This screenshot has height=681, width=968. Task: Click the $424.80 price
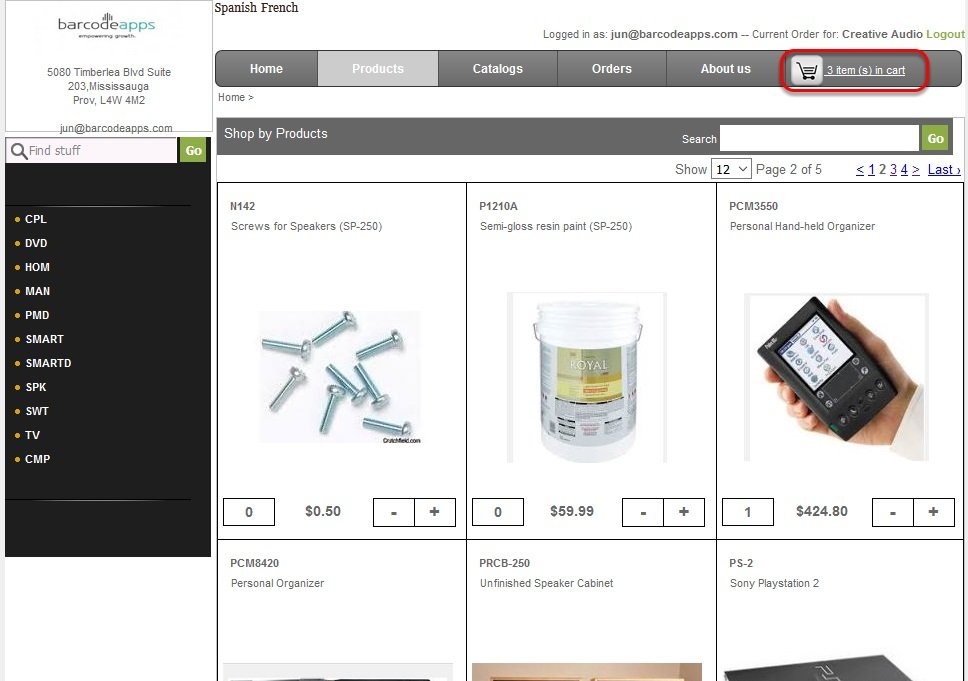point(822,511)
